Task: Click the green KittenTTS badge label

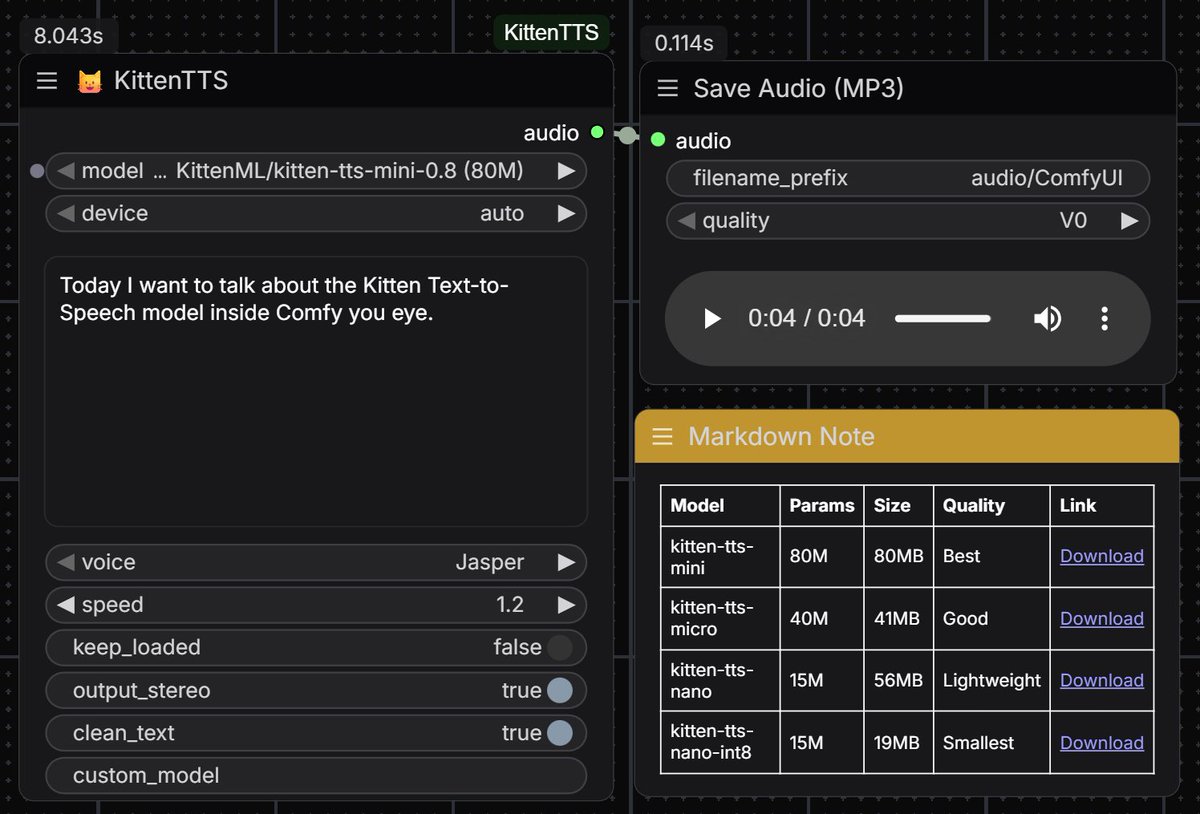Action: pyautogui.click(x=551, y=32)
